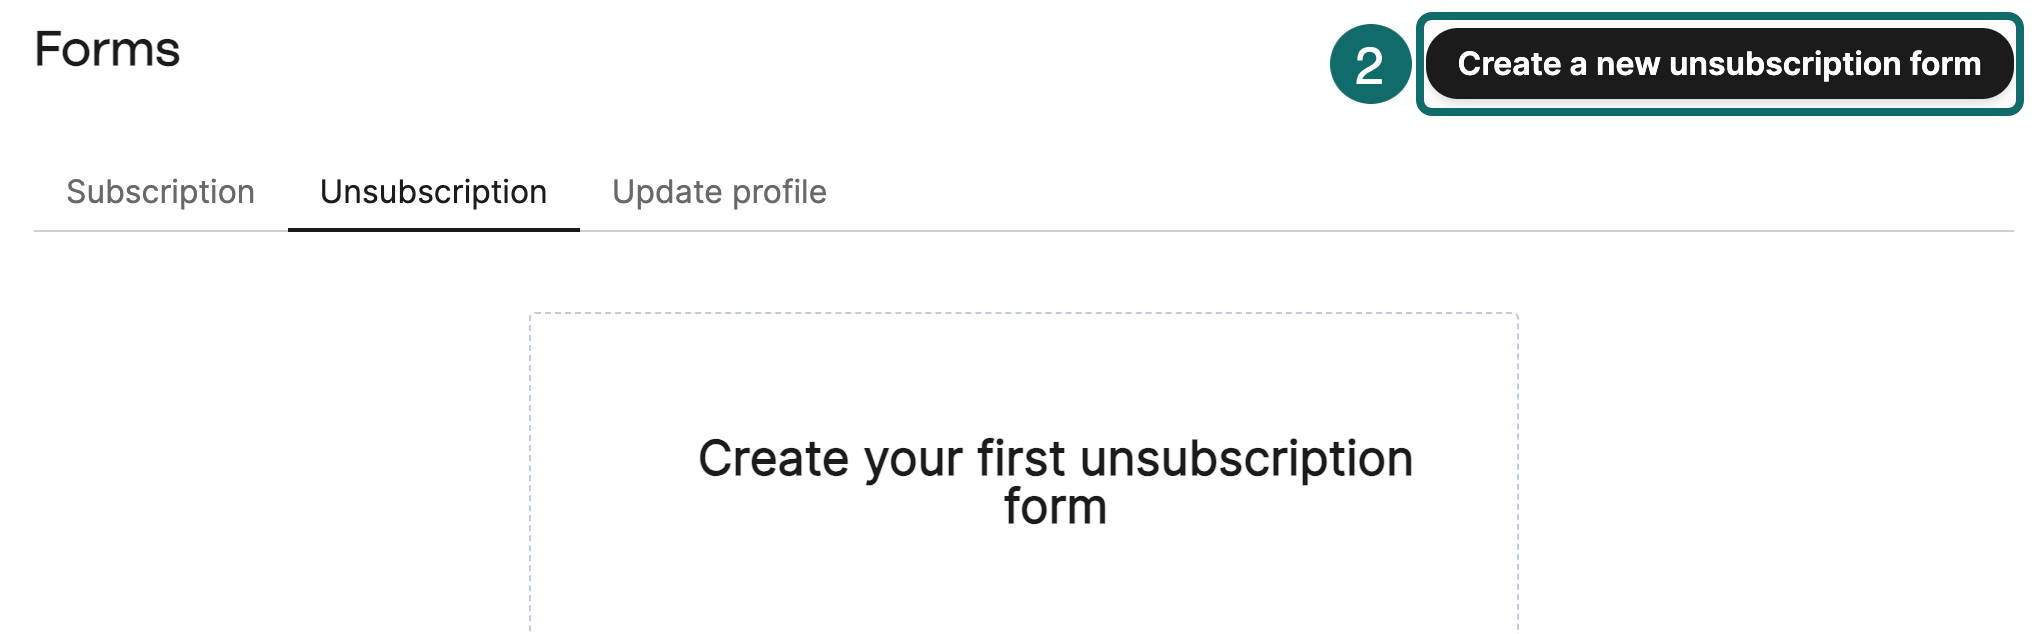The width and height of the screenshot is (2042, 634).
Task: Click the teal step 2 badge
Action: click(x=1369, y=65)
